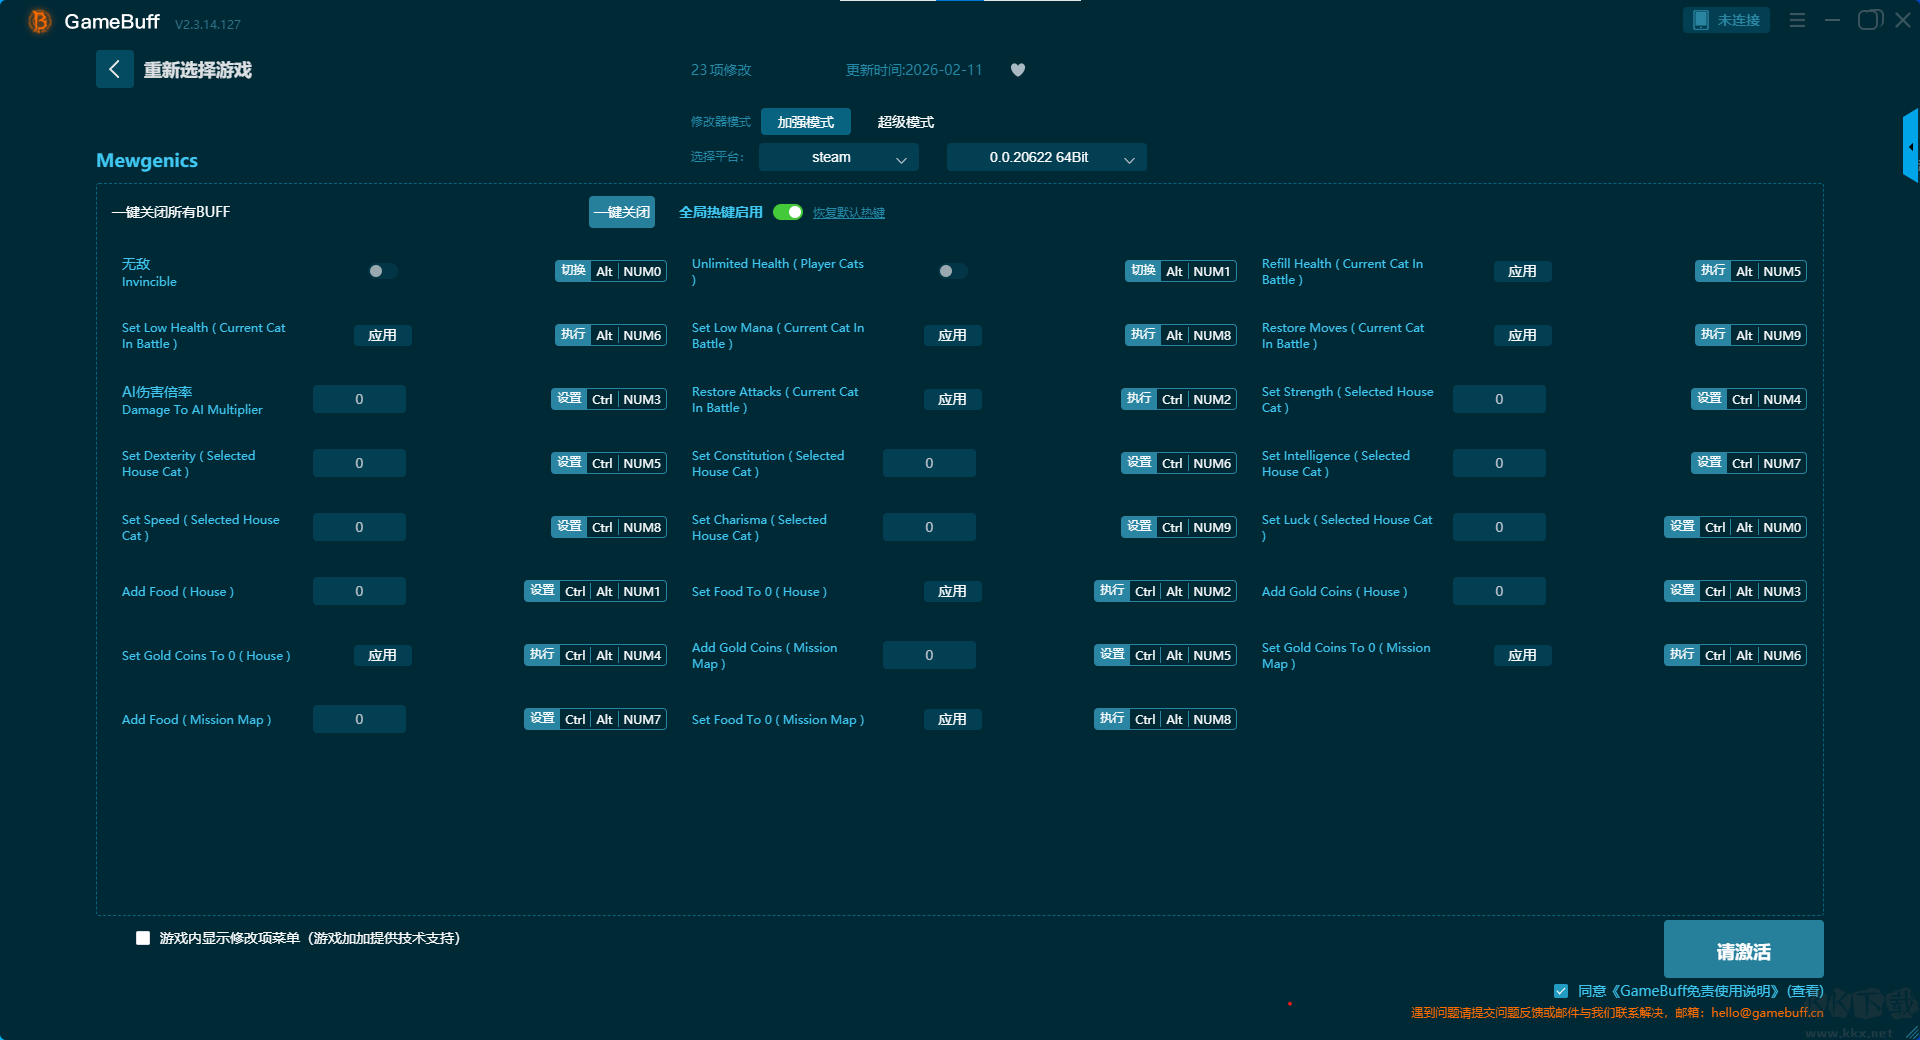Select the 加强模式 tab
1920x1040 pixels.
click(805, 122)
